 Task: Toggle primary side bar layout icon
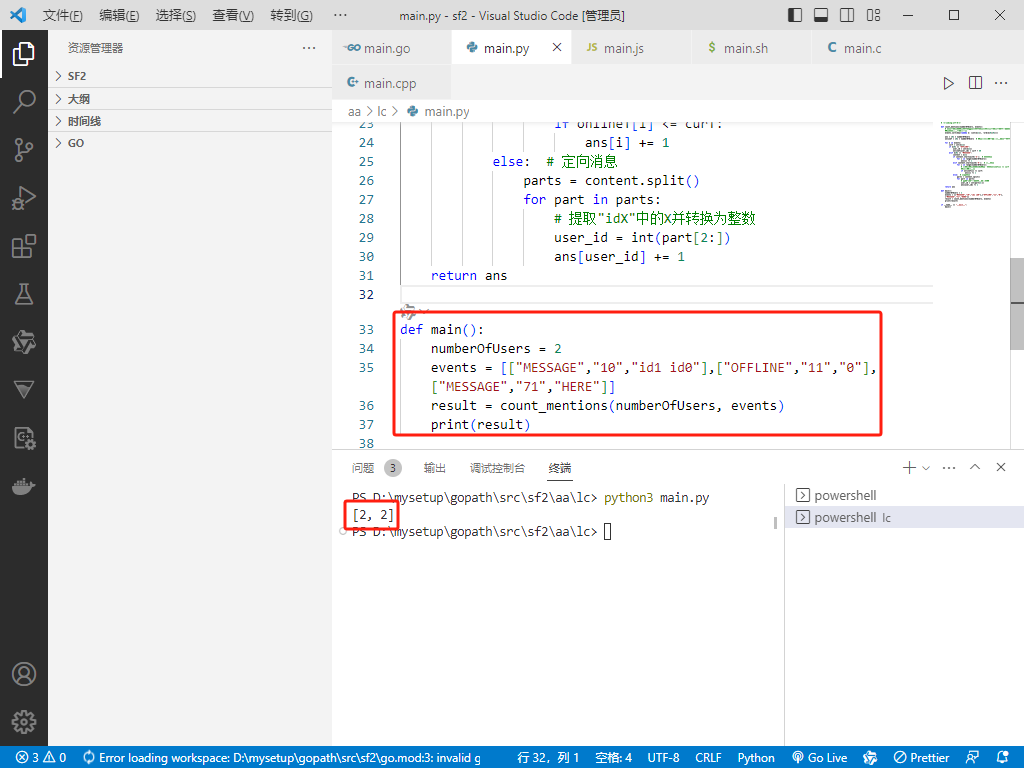[x=795, y=15]
